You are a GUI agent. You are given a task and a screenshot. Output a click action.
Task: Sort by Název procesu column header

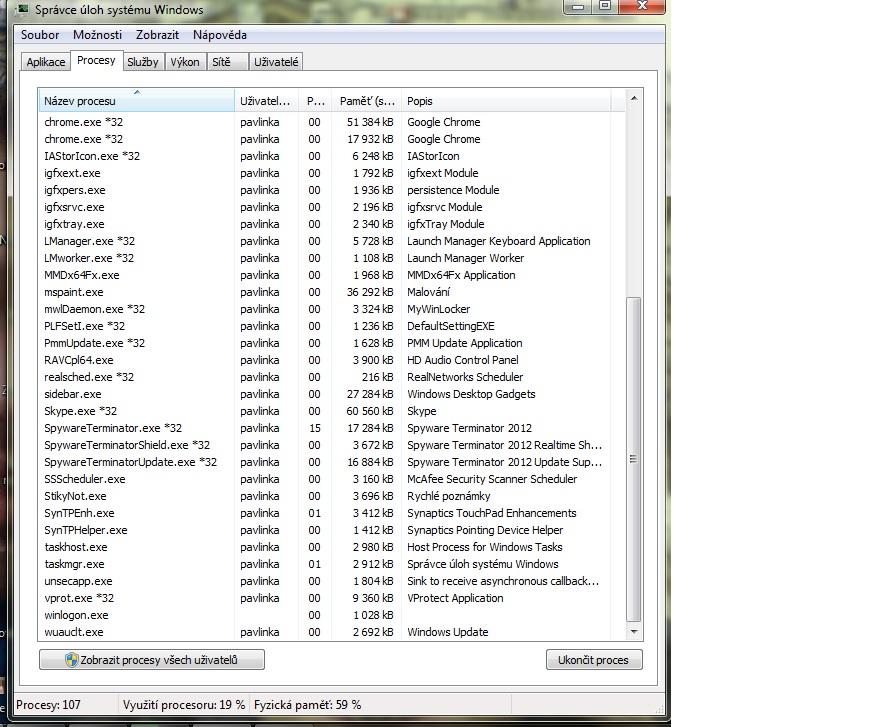[136, 101]
